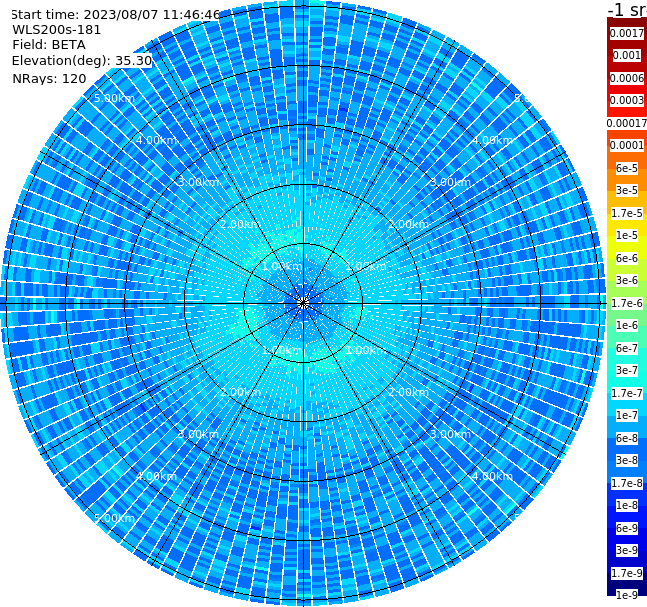Click the '0.0006' colorbar tick label
This screenshot has height=607, width=647.
(x=627, y=78)
